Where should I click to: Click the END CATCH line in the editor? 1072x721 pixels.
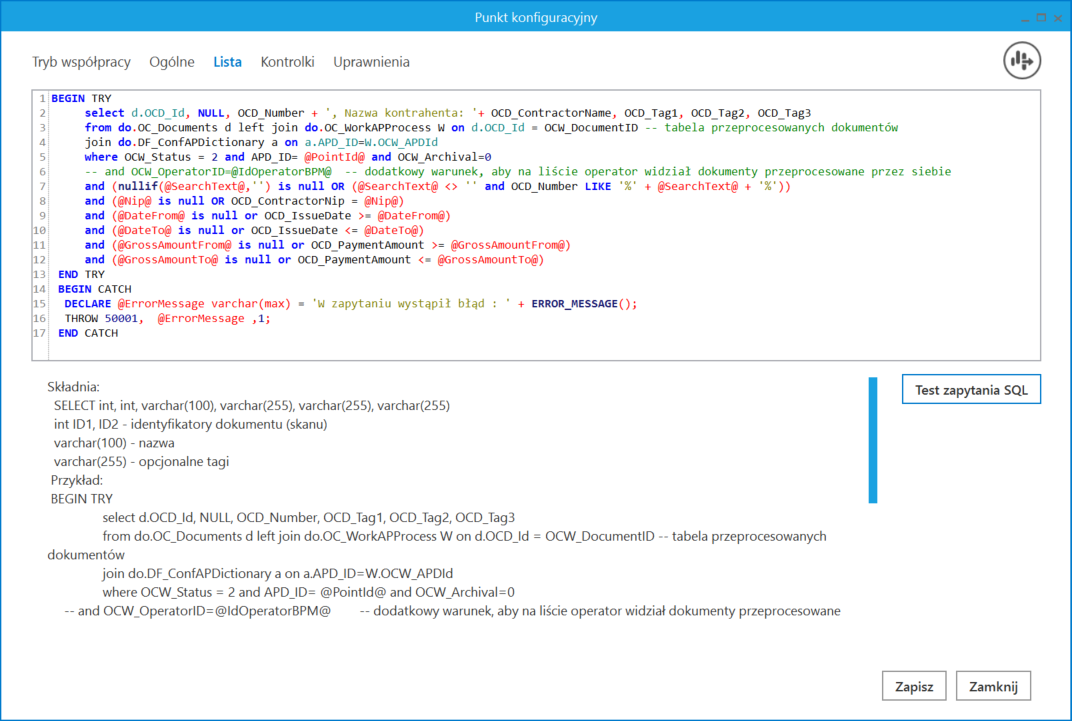[x=88, y=333]
